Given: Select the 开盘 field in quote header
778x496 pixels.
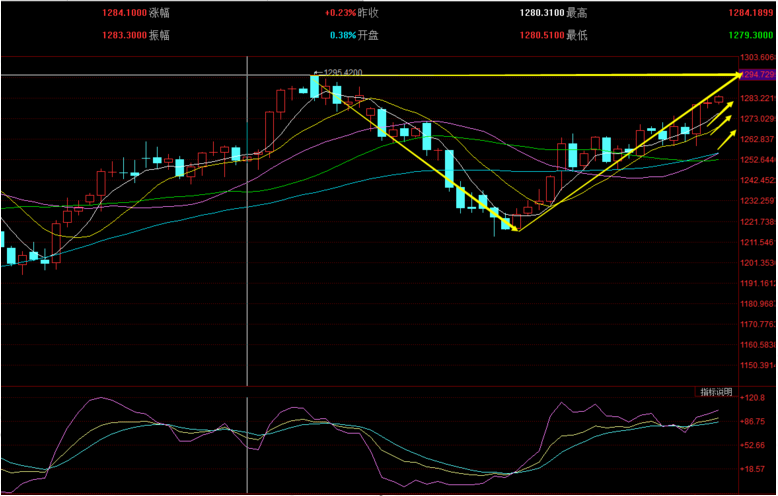Looking at the screenshot, I should pyautogui.click(x=372, y=34).
